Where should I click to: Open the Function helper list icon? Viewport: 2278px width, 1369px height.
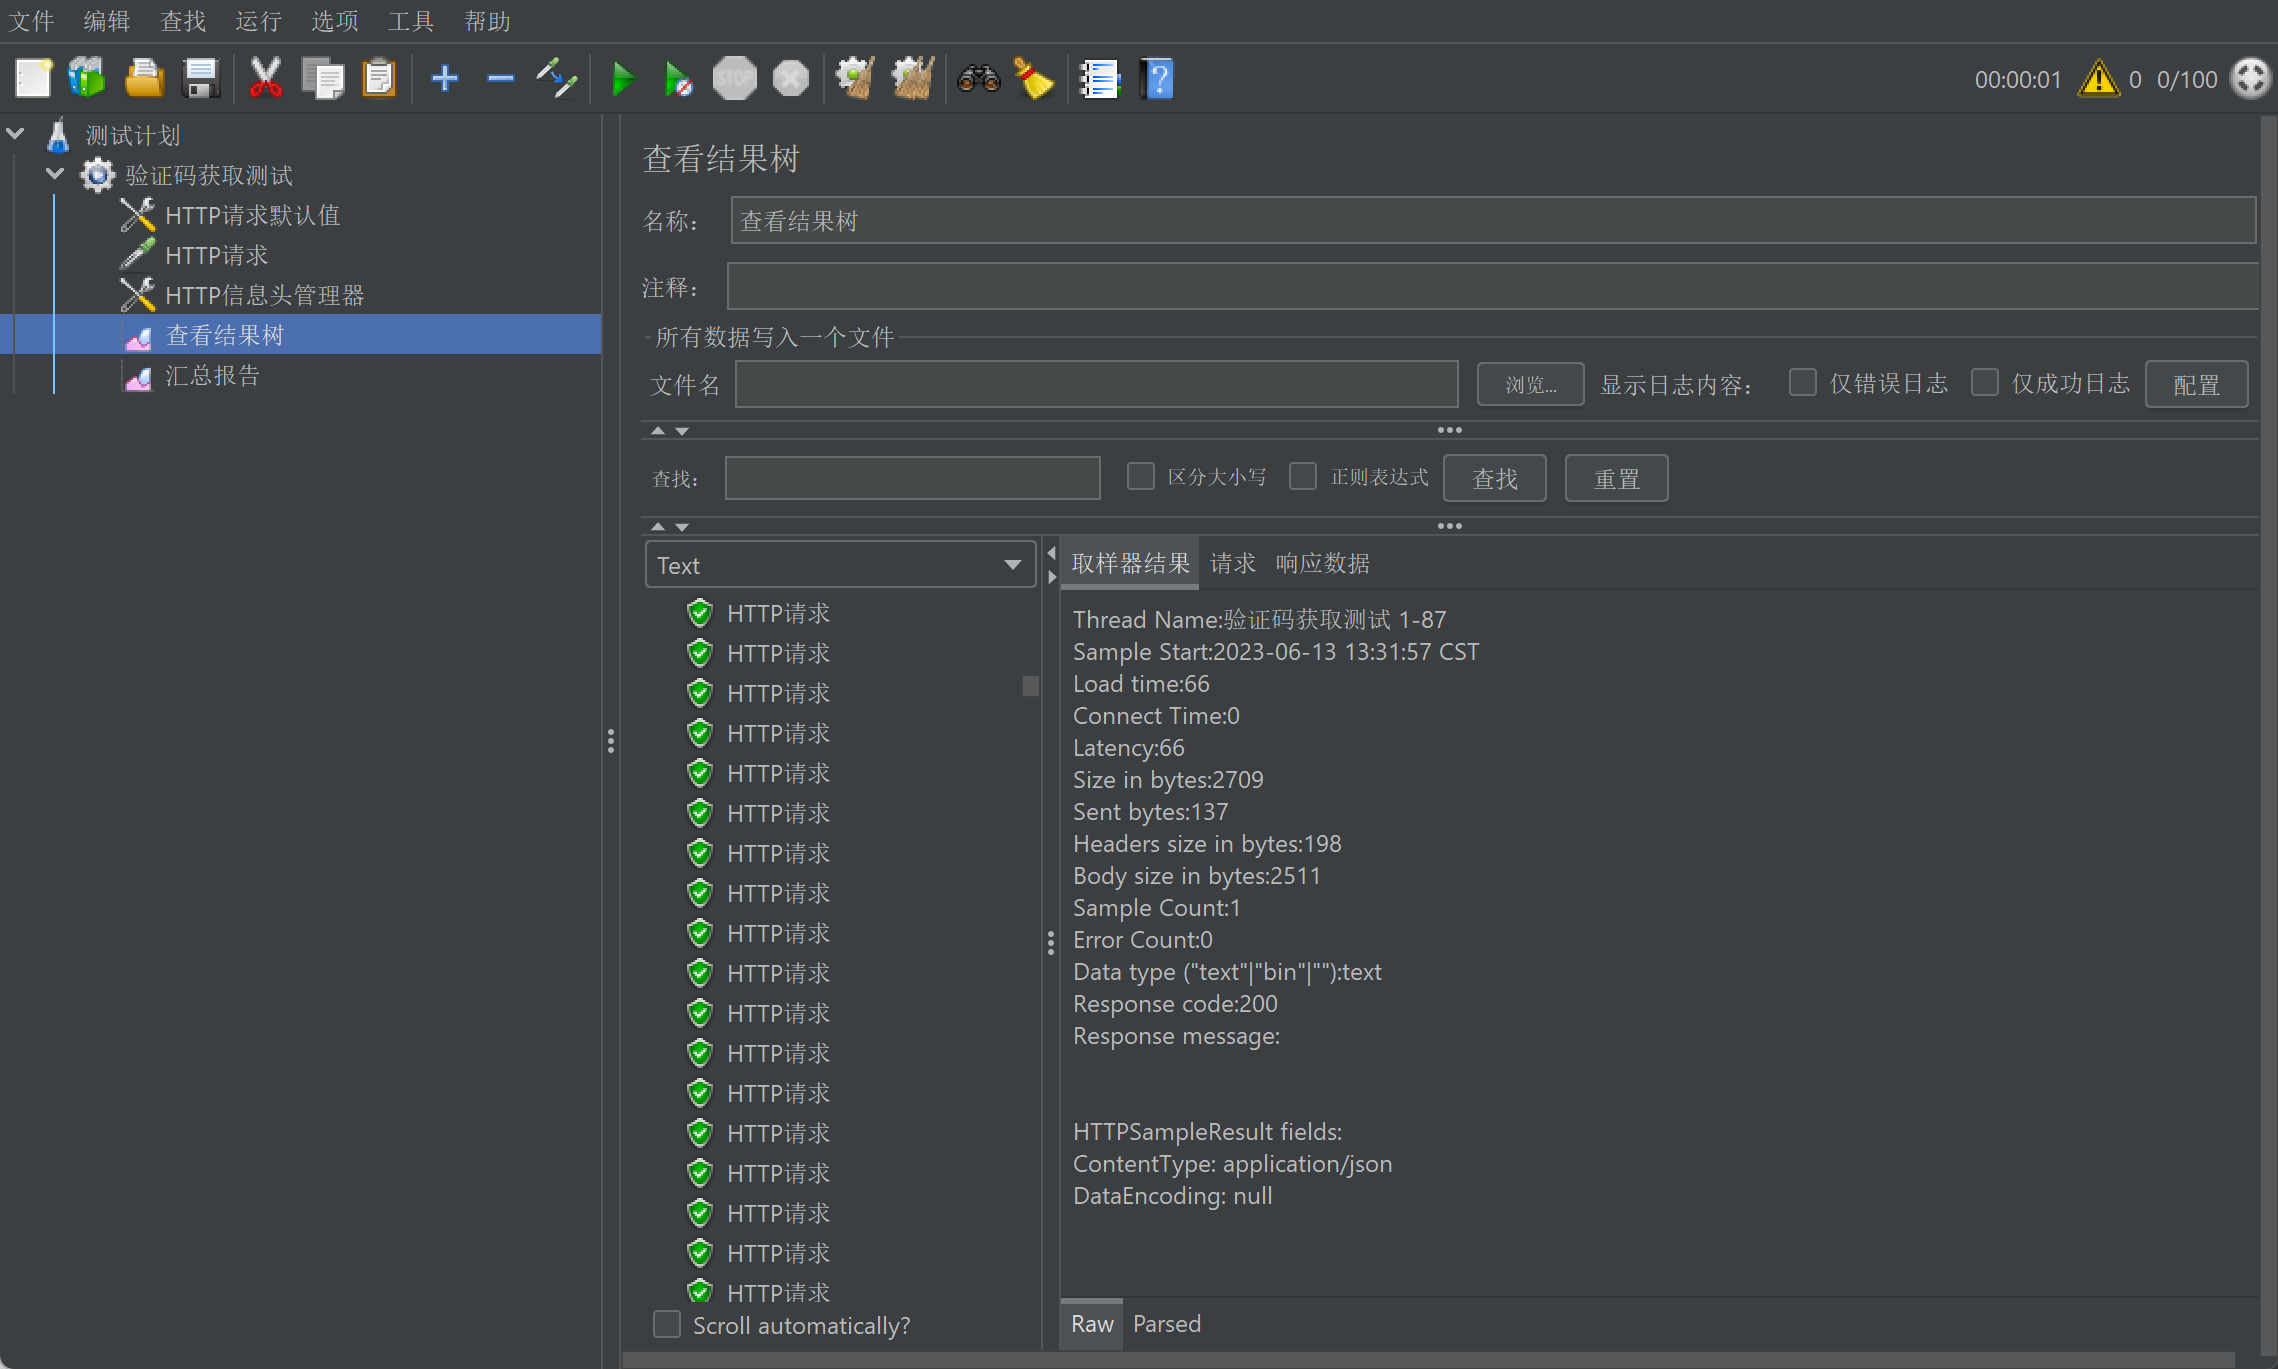(x=1100, y=78)
